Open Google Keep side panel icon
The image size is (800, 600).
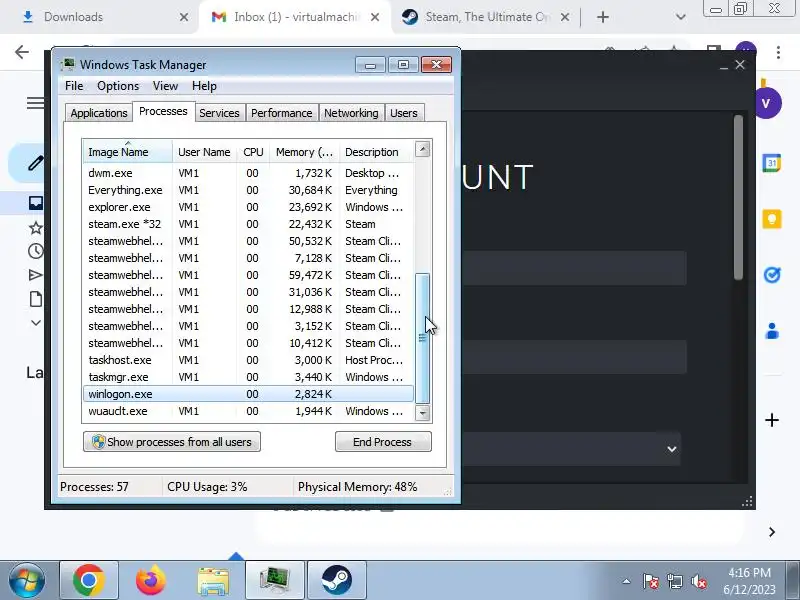pos(772,219)
